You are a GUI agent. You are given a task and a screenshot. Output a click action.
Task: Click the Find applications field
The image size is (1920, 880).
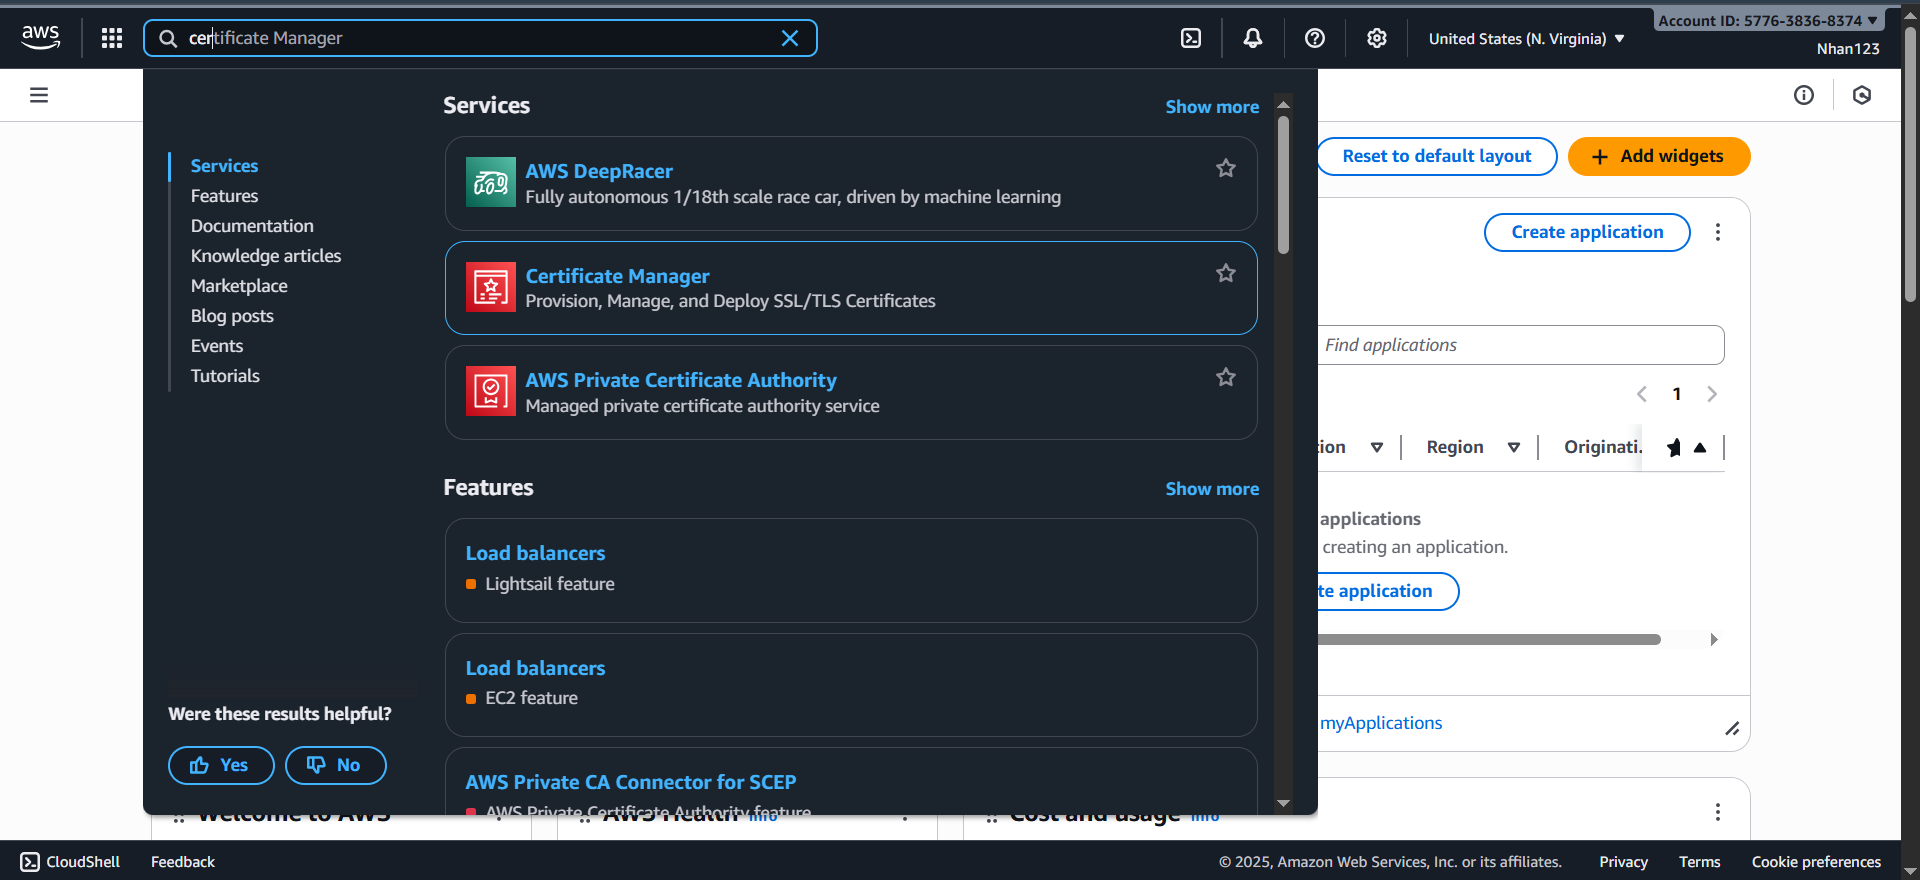click(1520, 345)
